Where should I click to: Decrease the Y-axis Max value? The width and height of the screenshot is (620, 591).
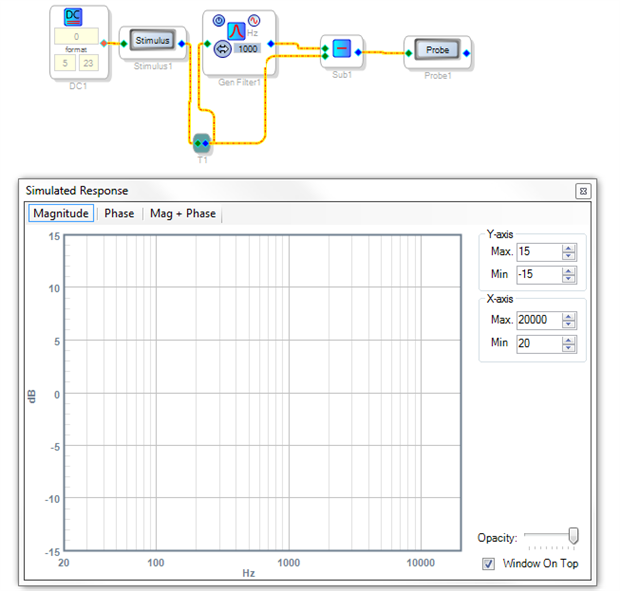click(x=569, y=256)
